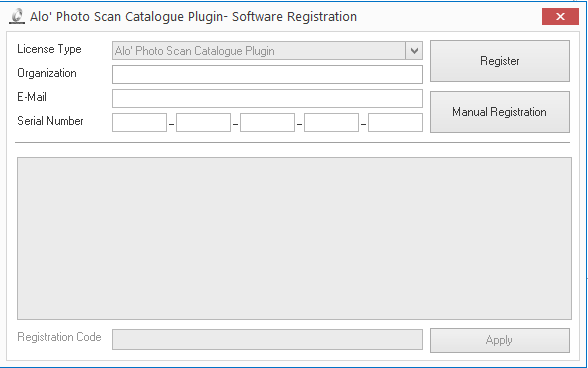Select the License Type combo box field
Image resolution: width=588 pixels, height=368 pixels.
[x=267, y=51]
